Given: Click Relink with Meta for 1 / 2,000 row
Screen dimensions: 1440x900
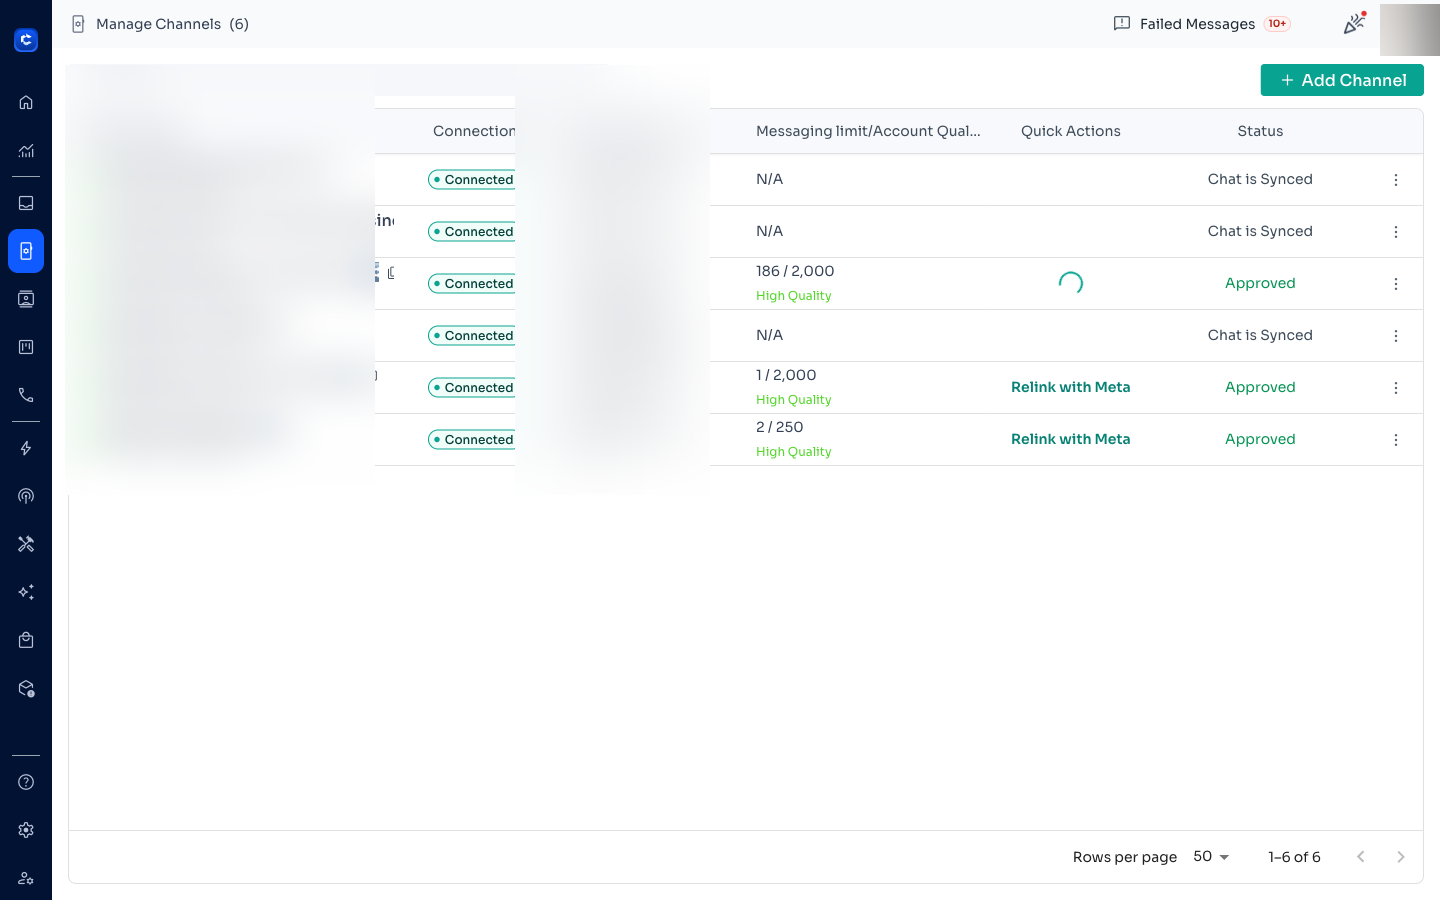Looking at the screenshot, I should (x=1070, y=387).
